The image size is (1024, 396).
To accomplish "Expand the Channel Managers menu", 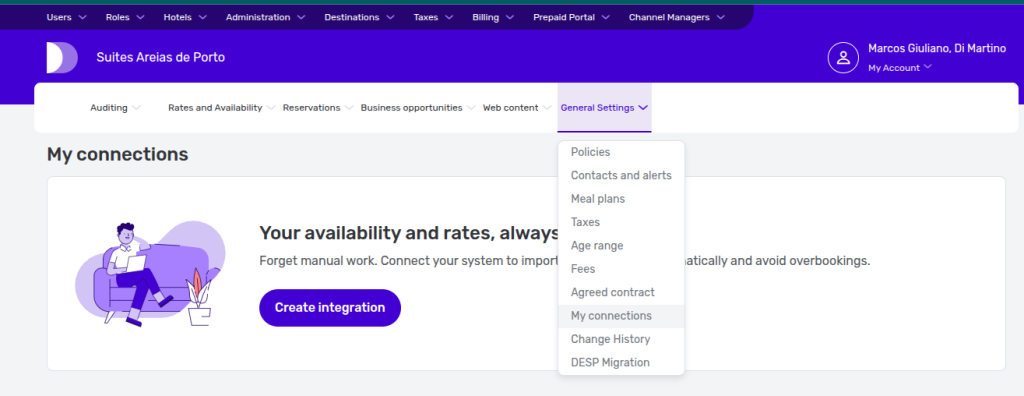I will [x=677, y=18].
